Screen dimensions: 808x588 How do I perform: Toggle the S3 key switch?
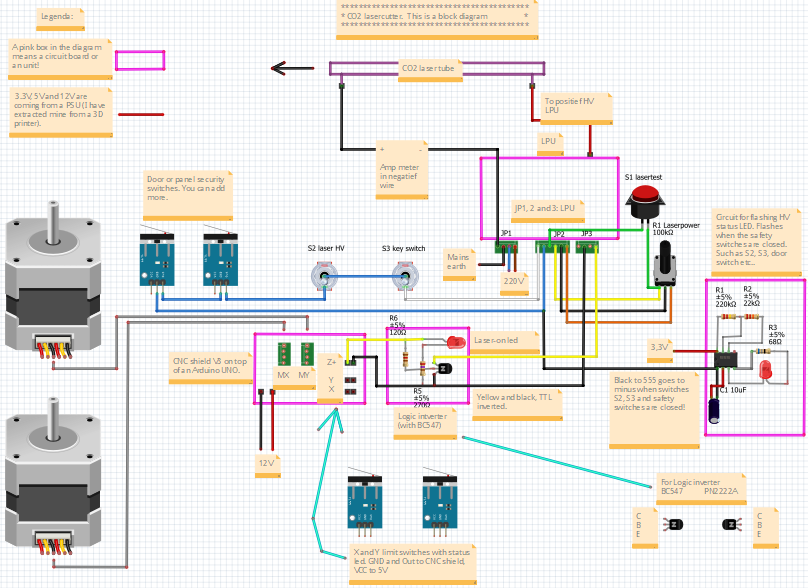(x=404, y=274)
